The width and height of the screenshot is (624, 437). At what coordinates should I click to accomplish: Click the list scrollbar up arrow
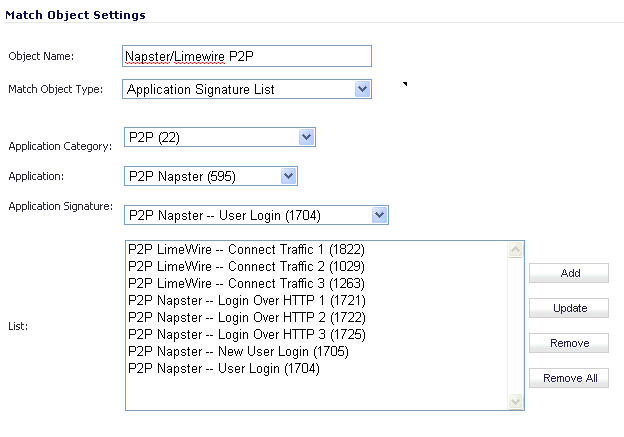pyautogui.click(x=516, y=249)
